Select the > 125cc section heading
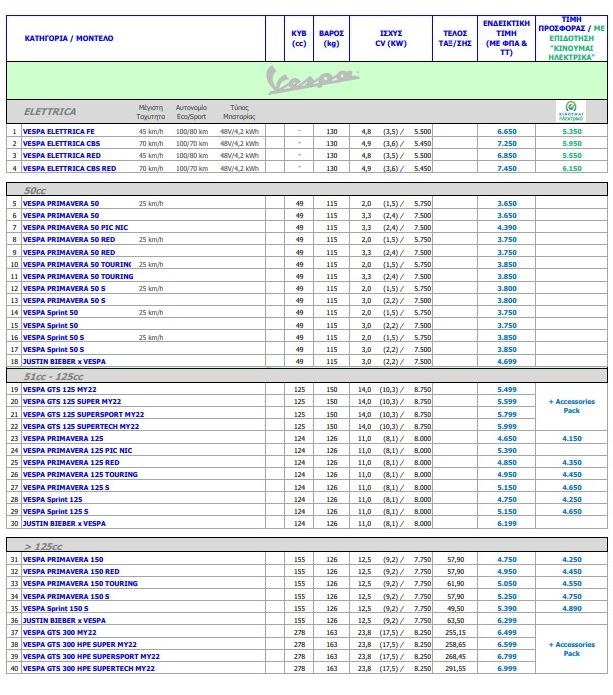Screen dimensions: 613x695 [x=43, y=547]
